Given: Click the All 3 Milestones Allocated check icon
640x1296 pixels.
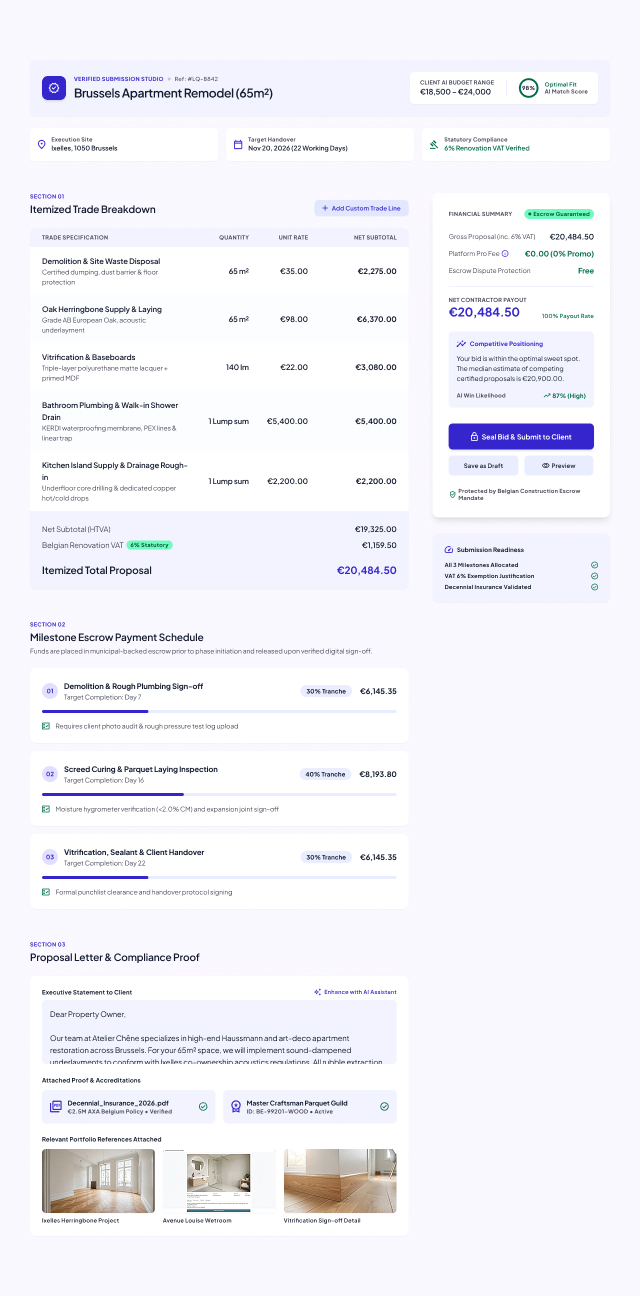Looking at the screenshot, I should pos(594,565).
